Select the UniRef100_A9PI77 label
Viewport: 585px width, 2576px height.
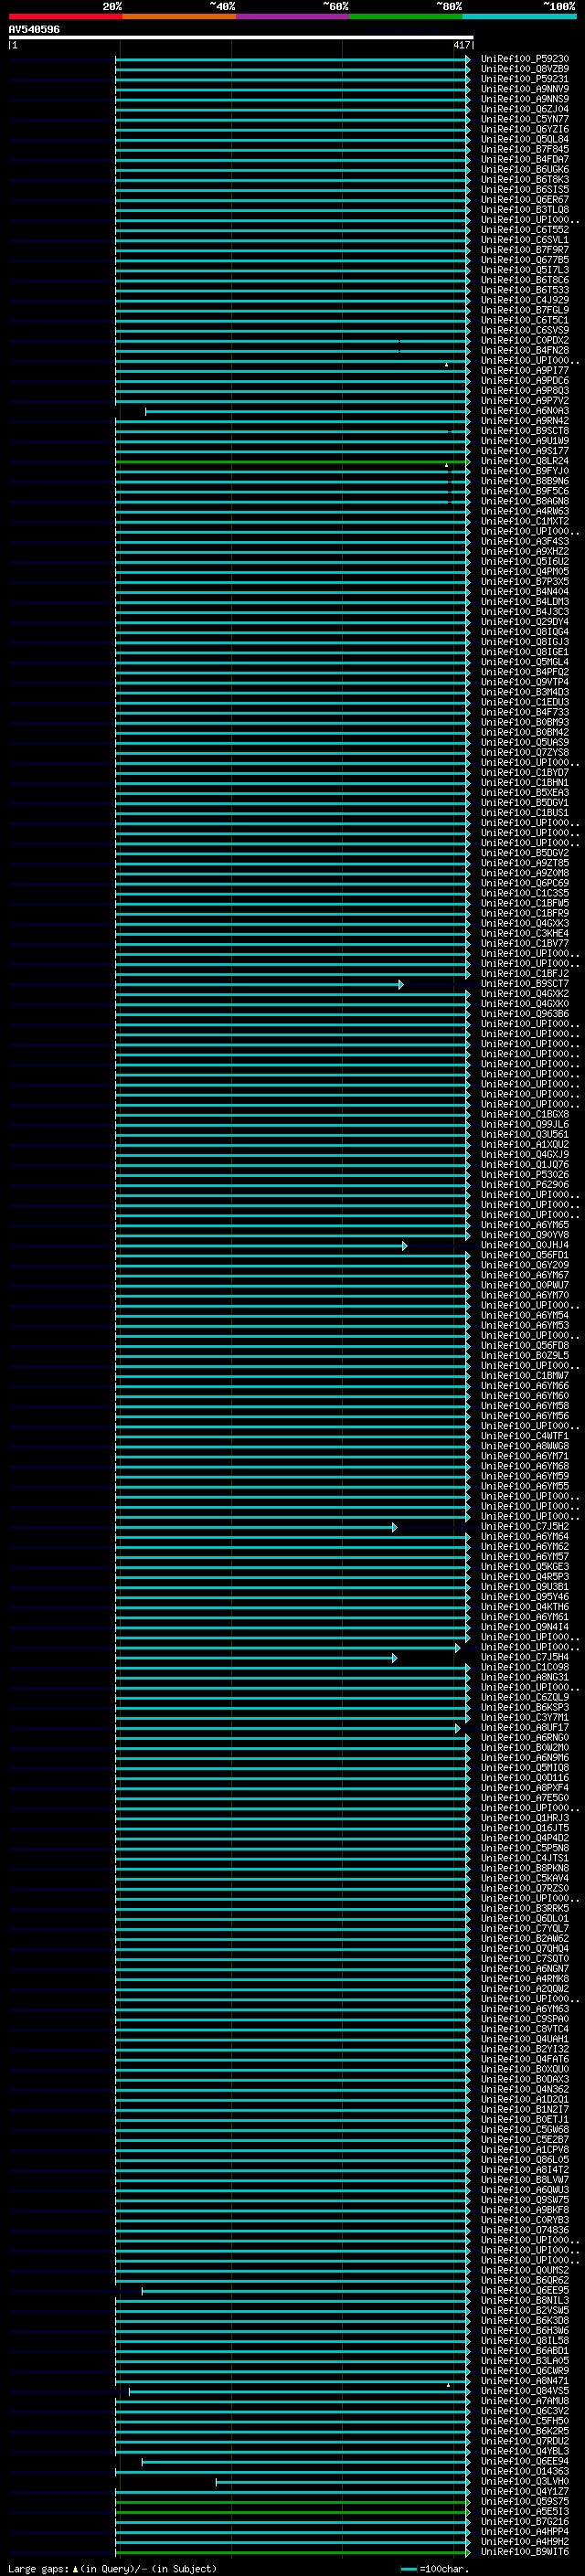click(524, 370)
